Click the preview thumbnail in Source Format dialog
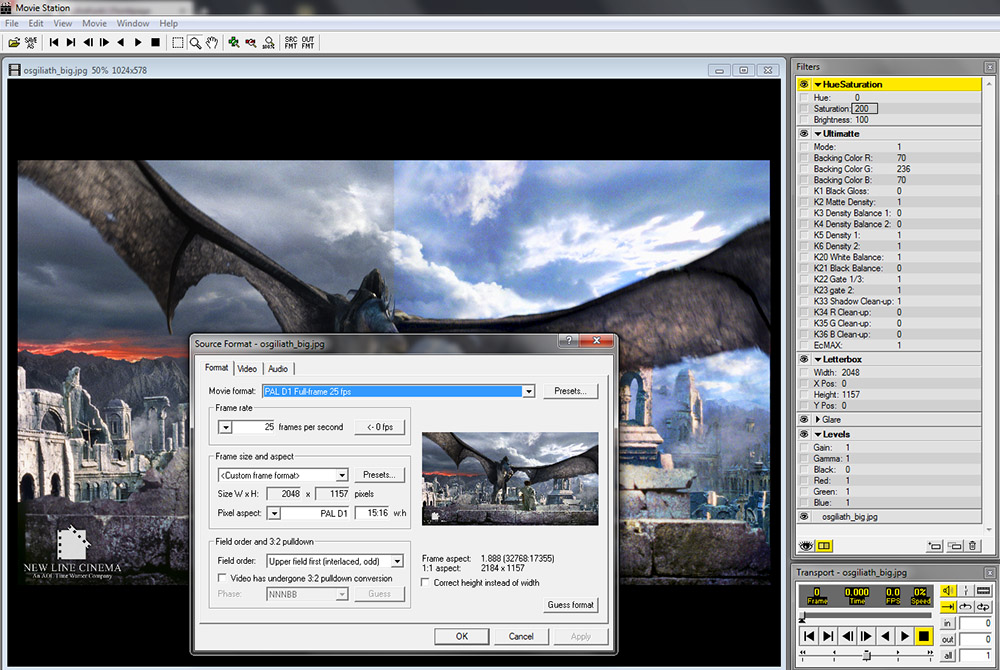 click(x=510, y=479)
